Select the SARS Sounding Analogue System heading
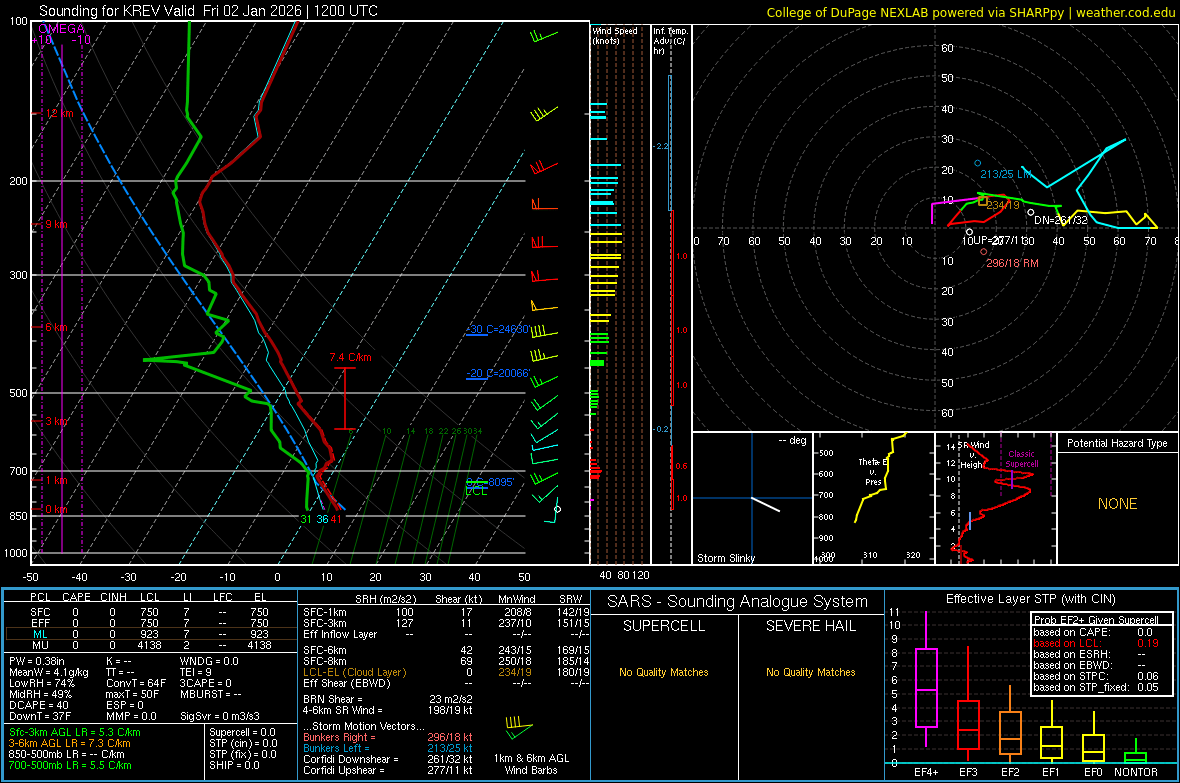Screen dimensions: 1180x783 pos(737,602)
